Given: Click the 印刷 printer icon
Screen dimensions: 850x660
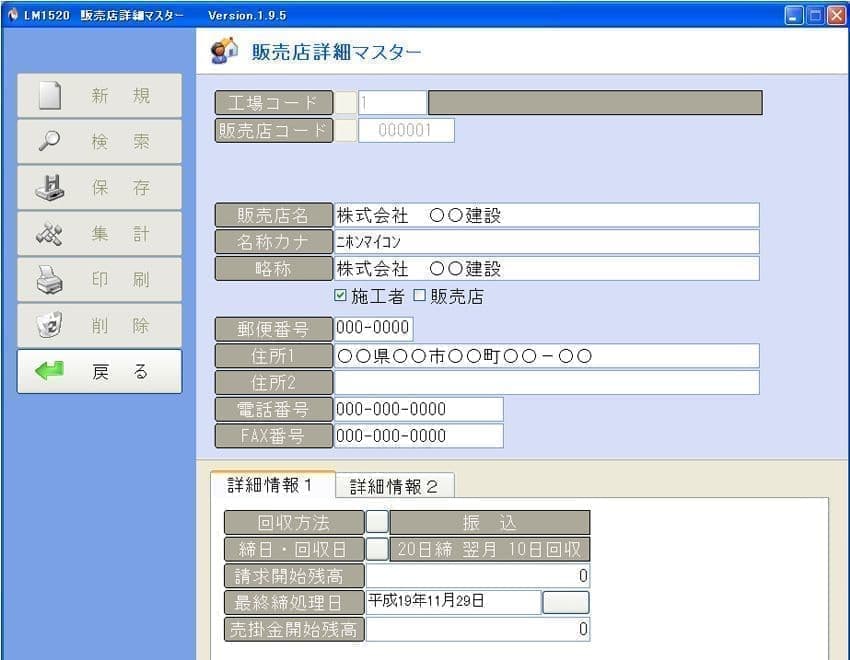Looking at the screenshot, I should click(x=49, y=280).
